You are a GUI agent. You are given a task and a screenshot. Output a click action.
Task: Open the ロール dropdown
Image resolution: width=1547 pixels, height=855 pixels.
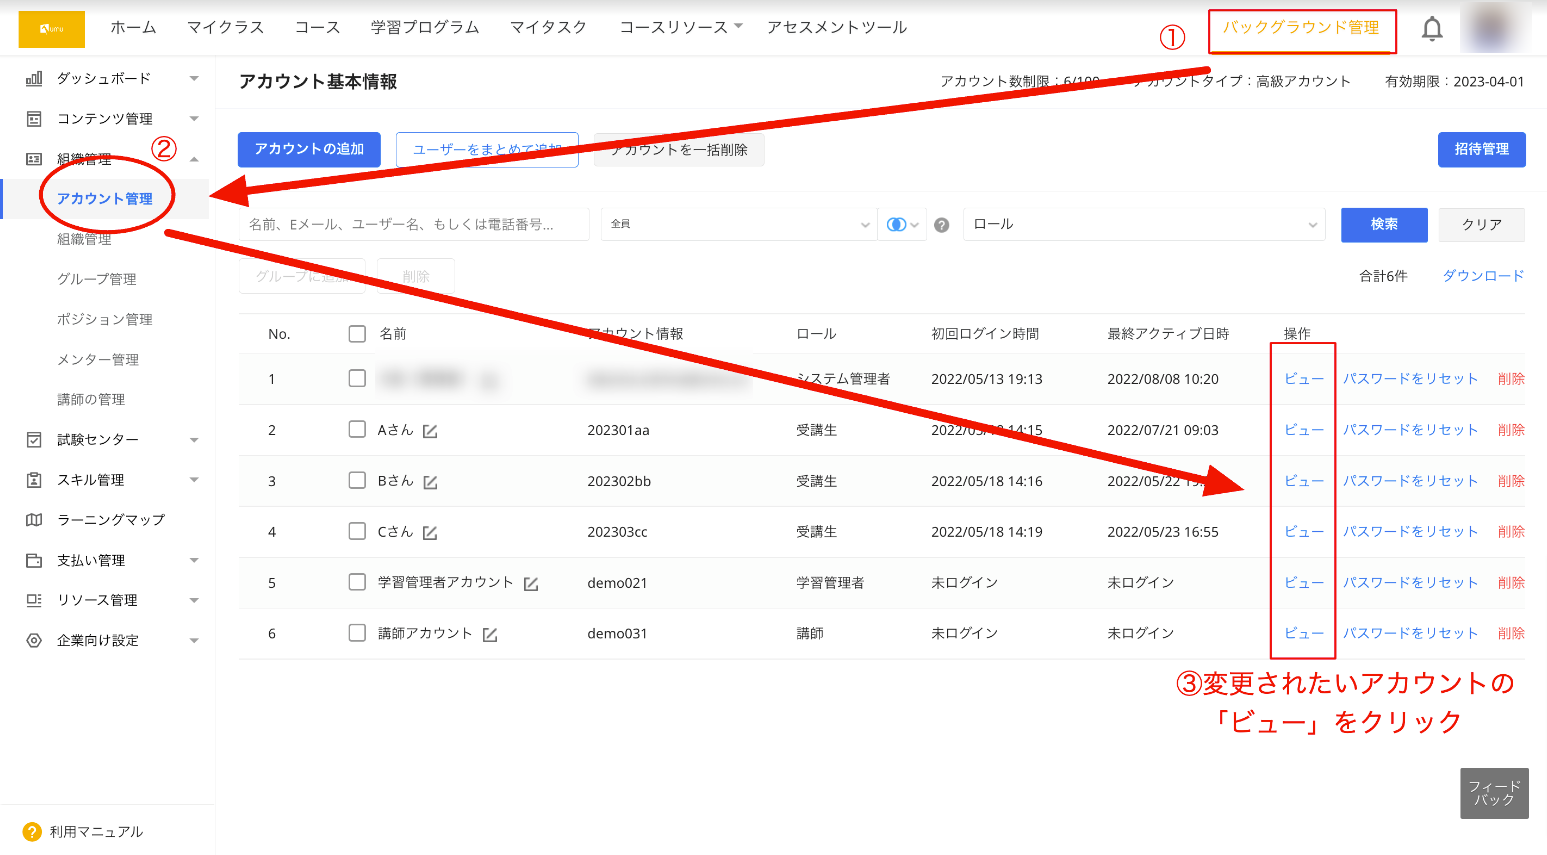click(x=1144, y=224)
